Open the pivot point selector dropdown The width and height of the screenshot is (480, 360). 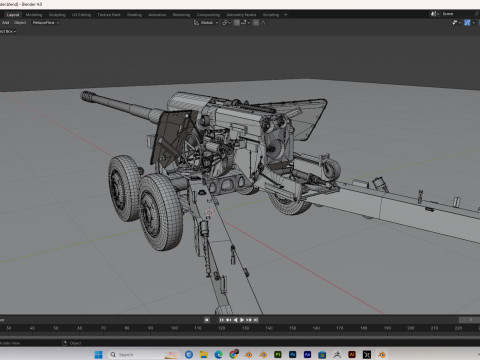(x=226, y=23)
